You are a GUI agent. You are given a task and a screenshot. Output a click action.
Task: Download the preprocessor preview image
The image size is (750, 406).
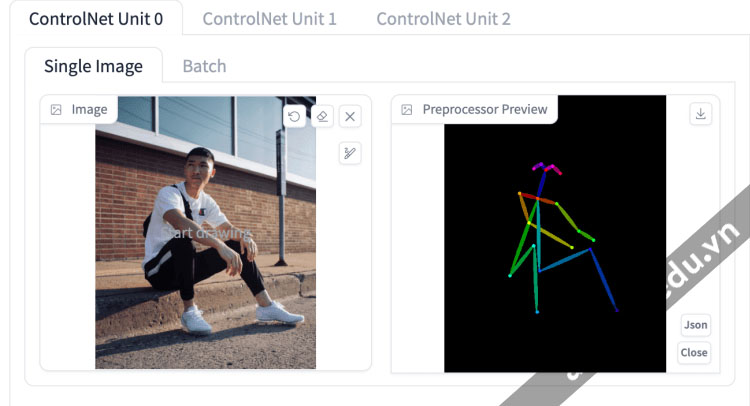pos(700,114)
